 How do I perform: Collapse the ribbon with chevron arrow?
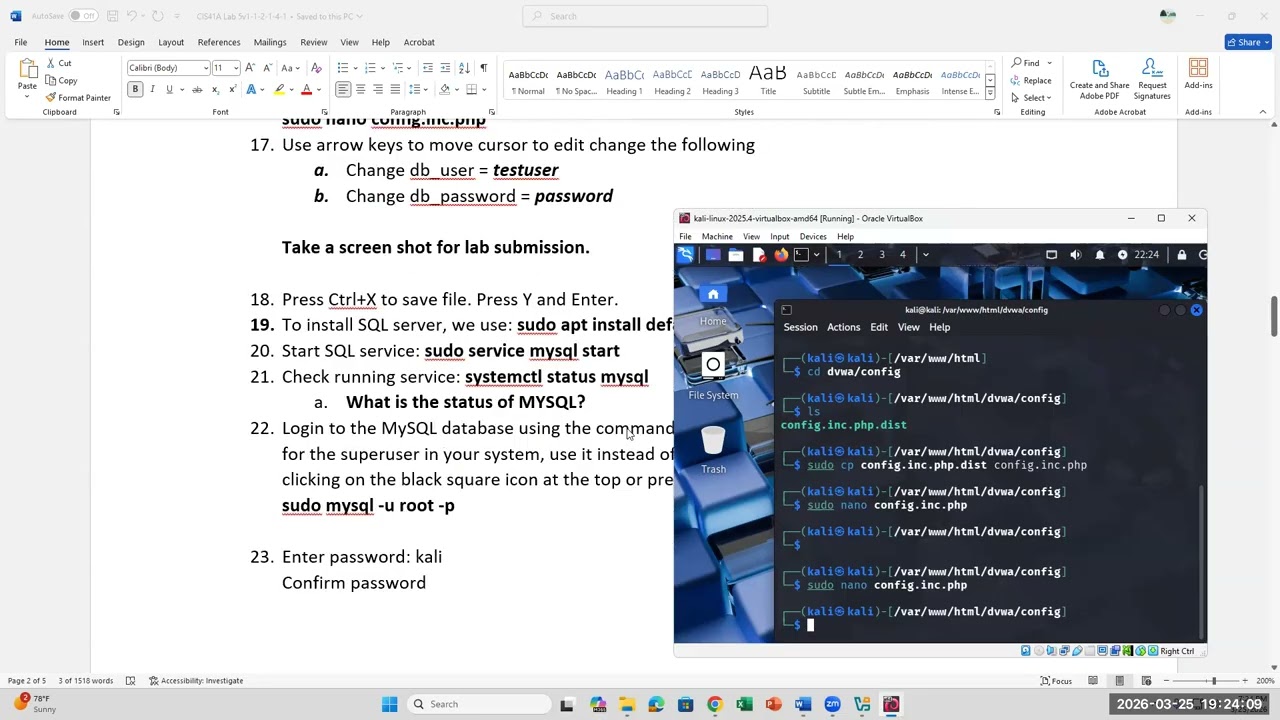(1263, 112)
